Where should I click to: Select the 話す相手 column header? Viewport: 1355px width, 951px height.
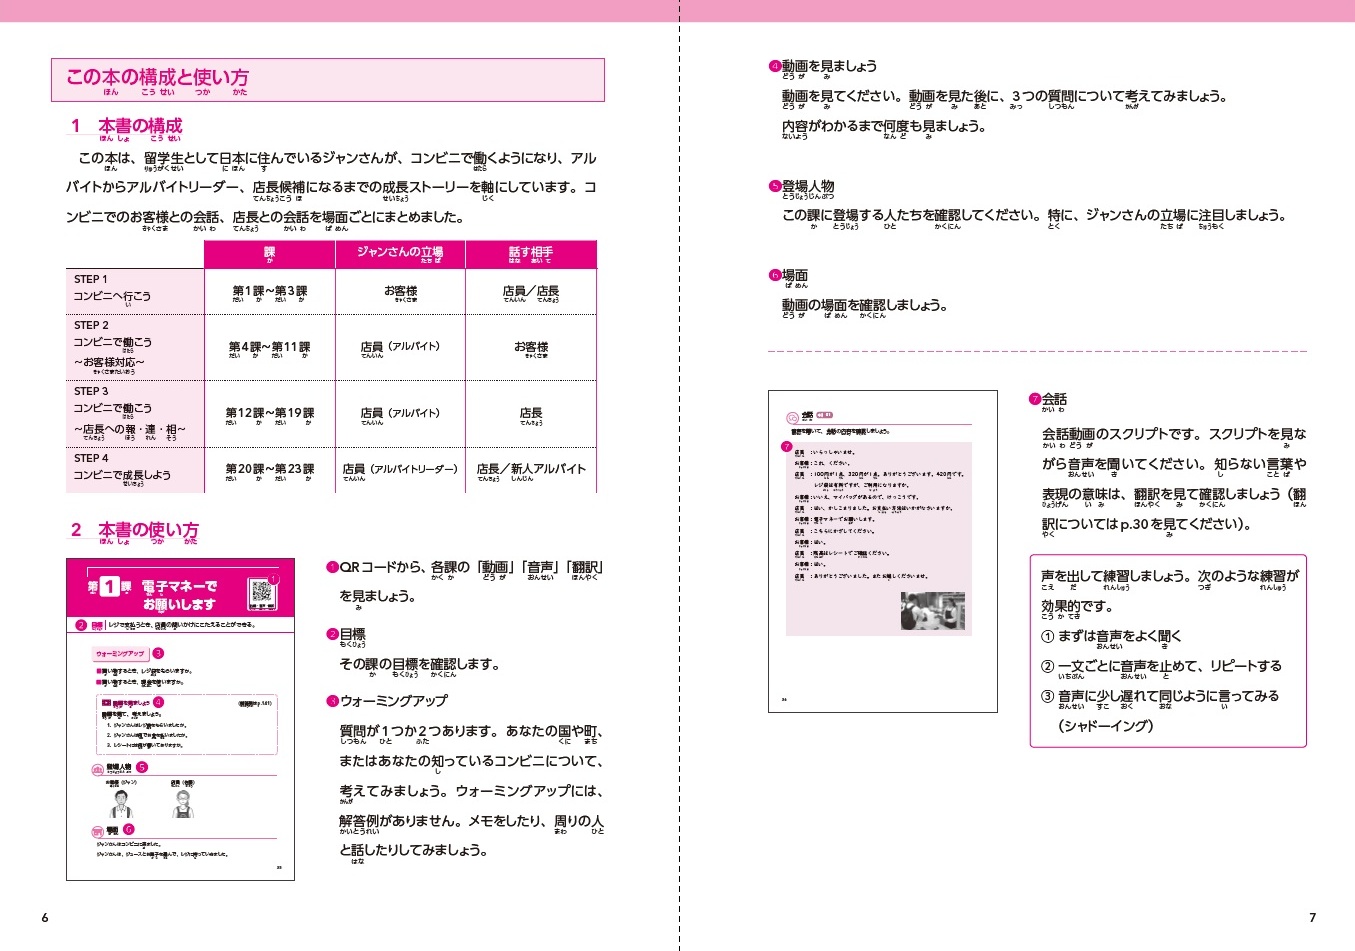530,254
